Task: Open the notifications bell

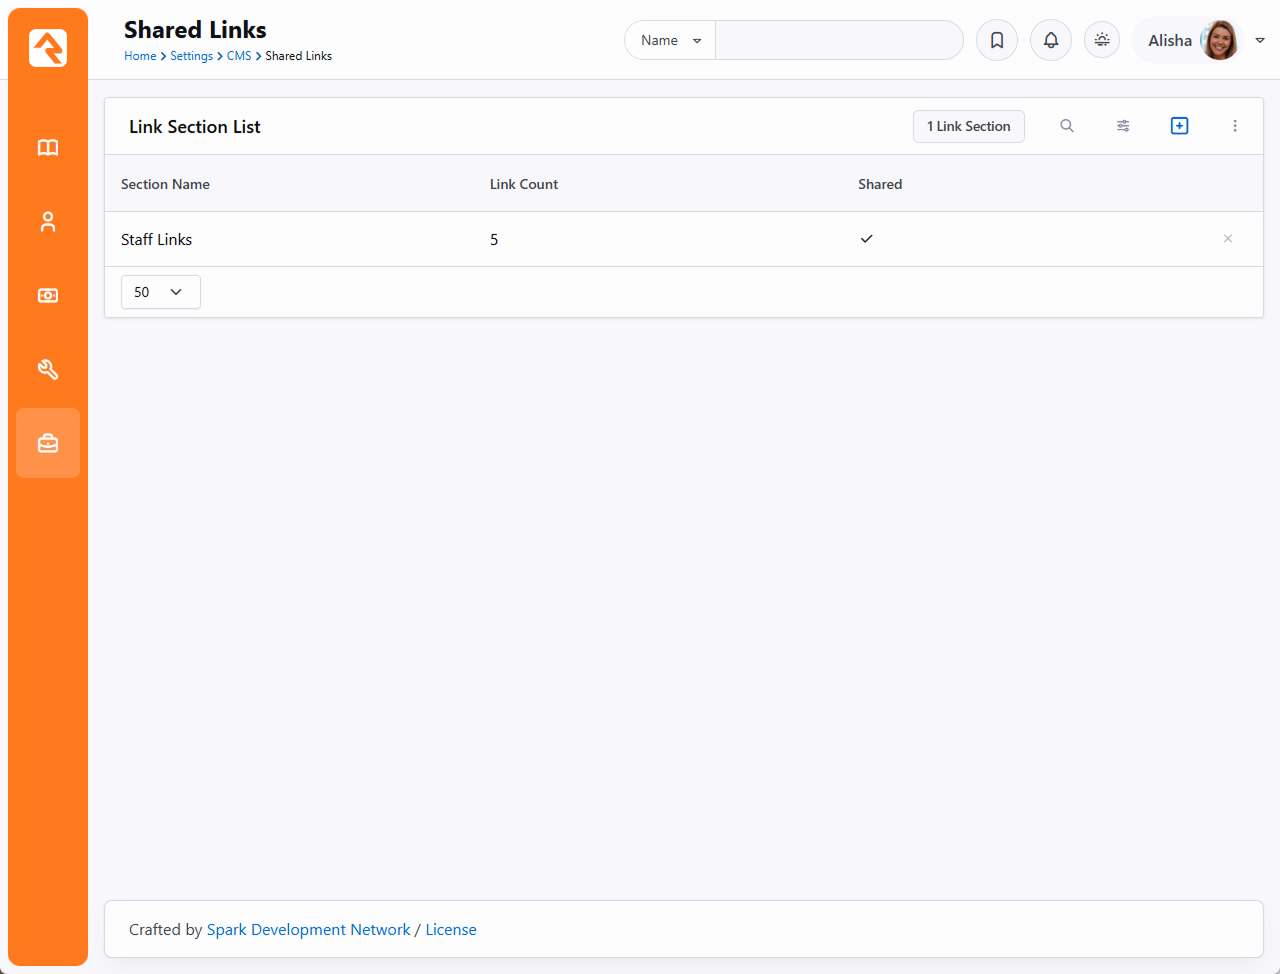Action: (x=1050, y=41)
